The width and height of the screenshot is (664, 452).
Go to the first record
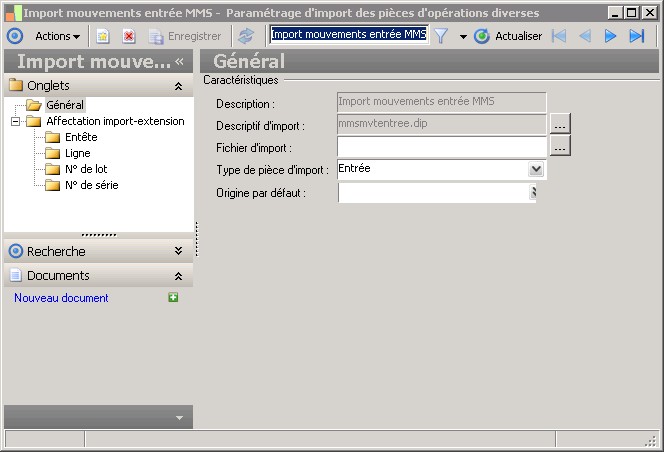(559, 36)
